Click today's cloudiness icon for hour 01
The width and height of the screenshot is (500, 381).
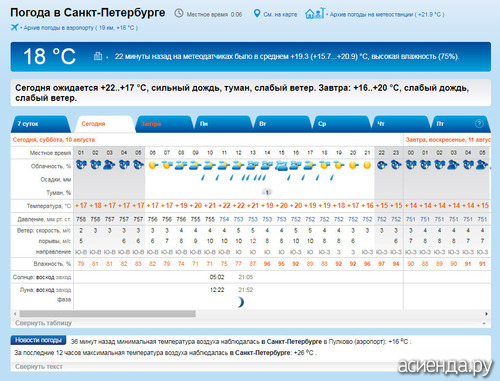pyautogui.click(x=81, y=165)
